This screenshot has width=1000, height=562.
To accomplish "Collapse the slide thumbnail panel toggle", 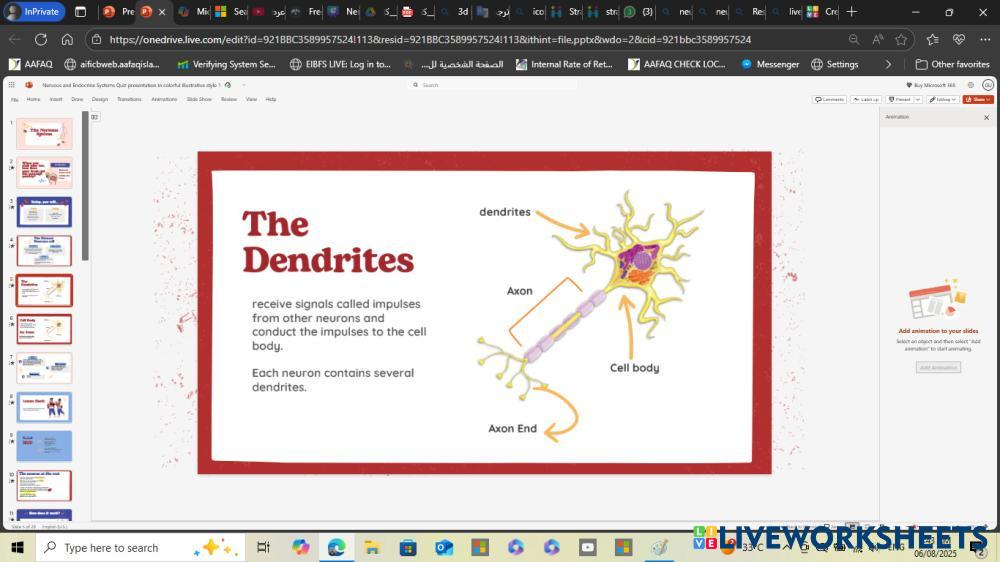I will (x=95, y=117).
